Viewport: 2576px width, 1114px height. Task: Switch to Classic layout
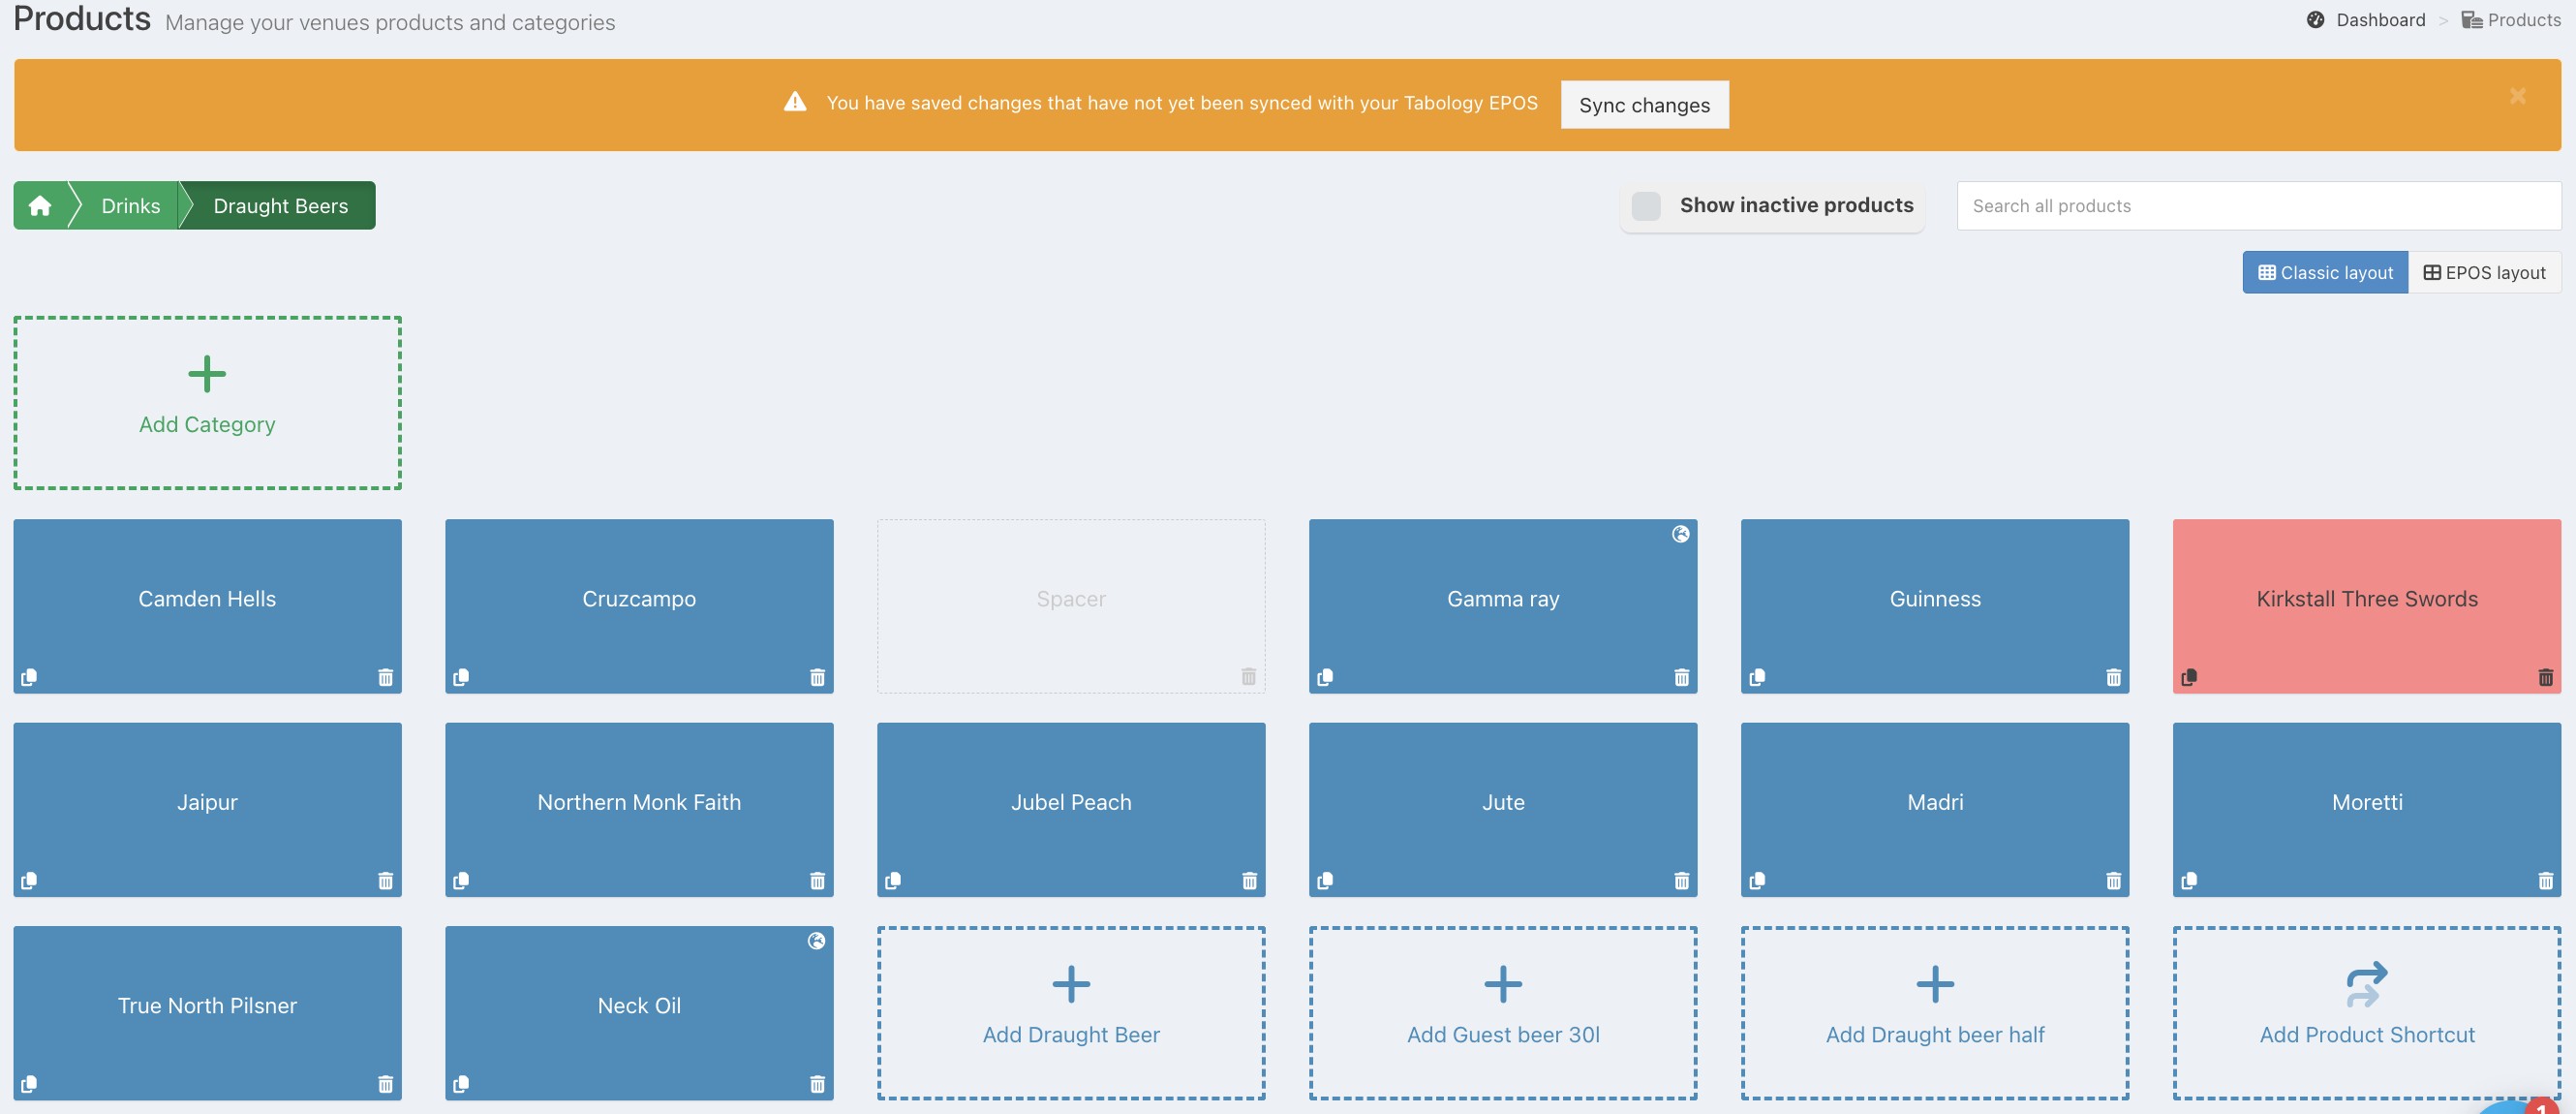[2325, 273]
